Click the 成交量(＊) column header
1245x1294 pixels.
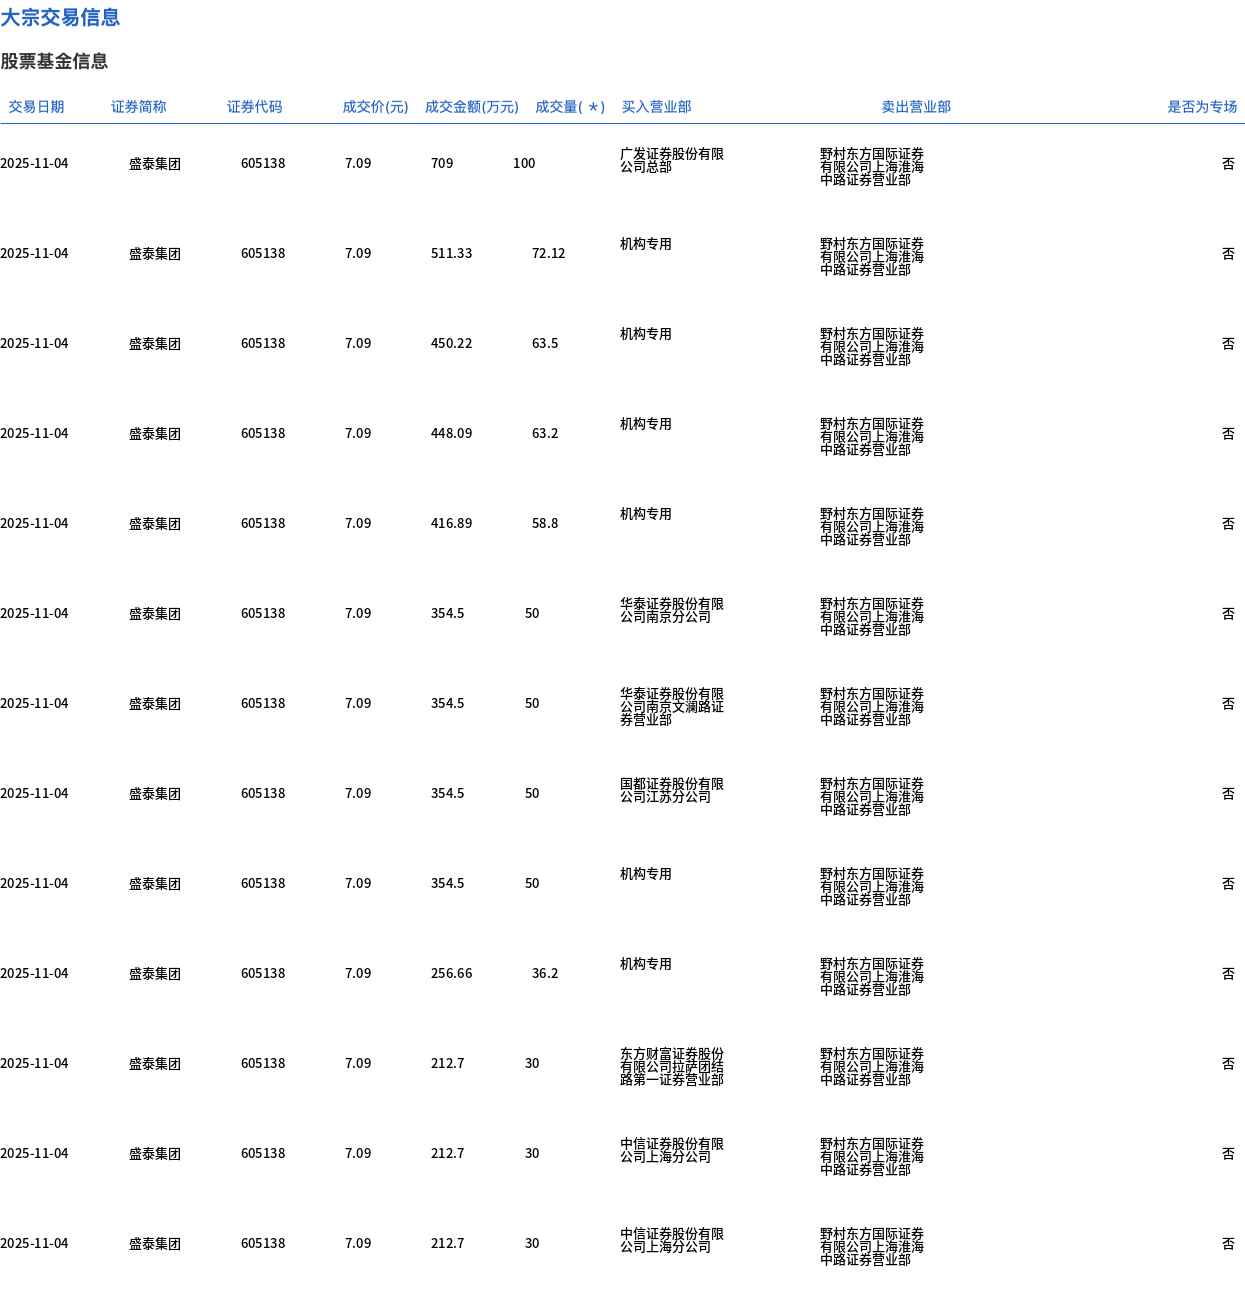point(570,107)
